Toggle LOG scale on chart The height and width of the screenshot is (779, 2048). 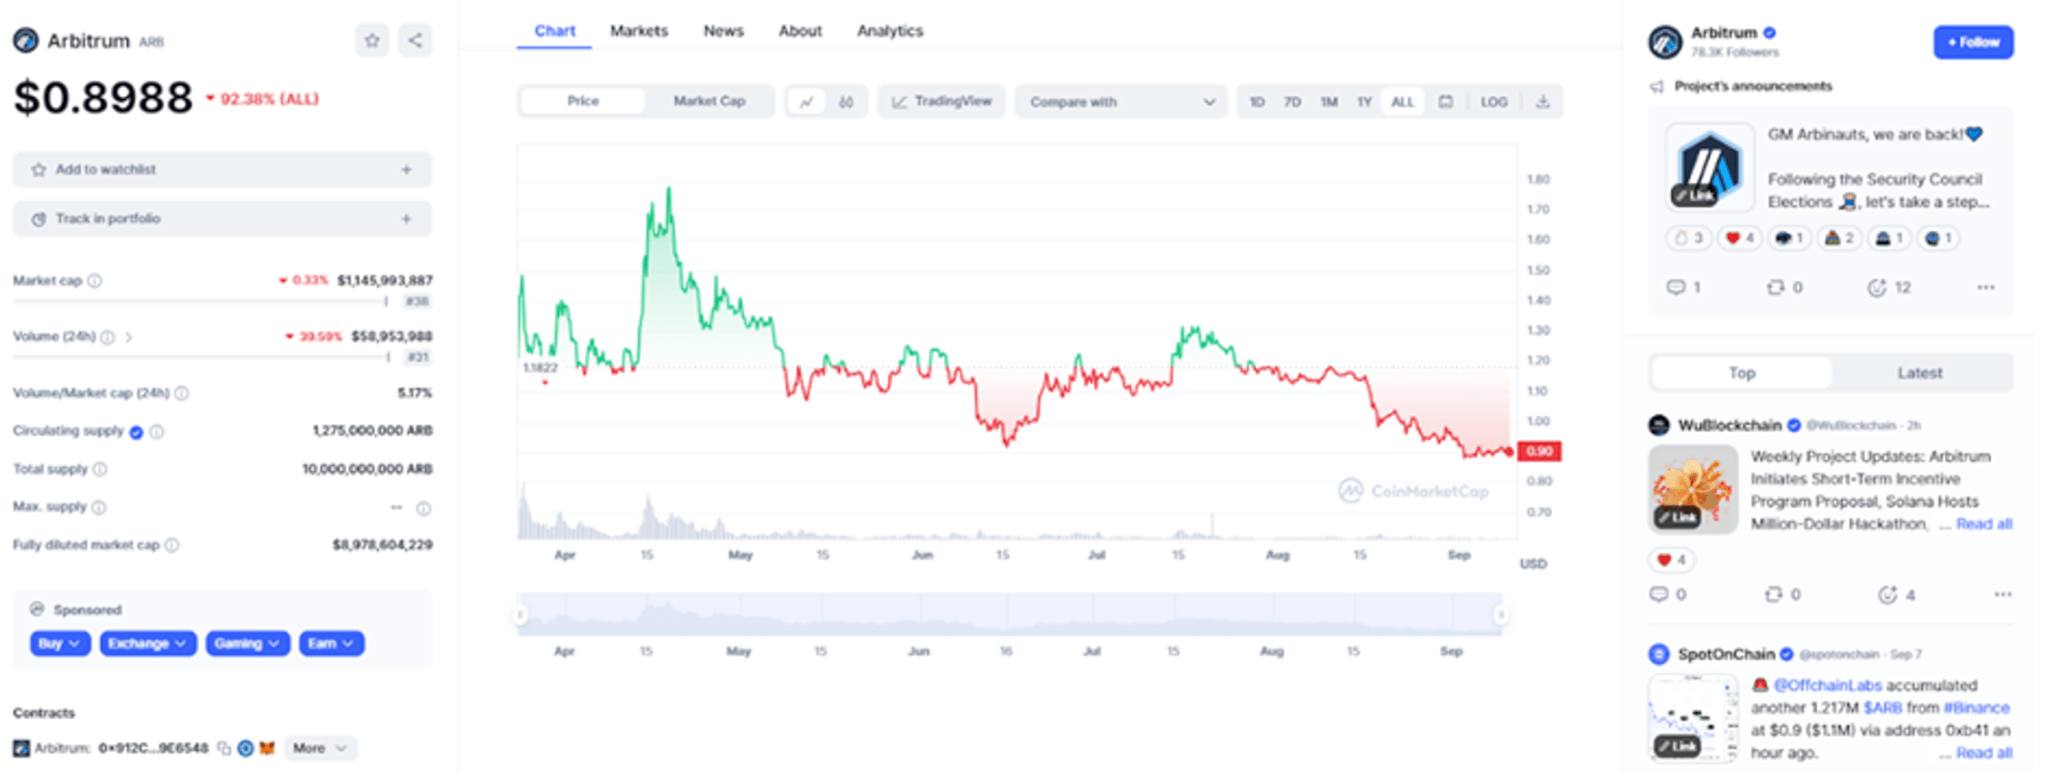pyautogui.click(x=1493, y=102)
